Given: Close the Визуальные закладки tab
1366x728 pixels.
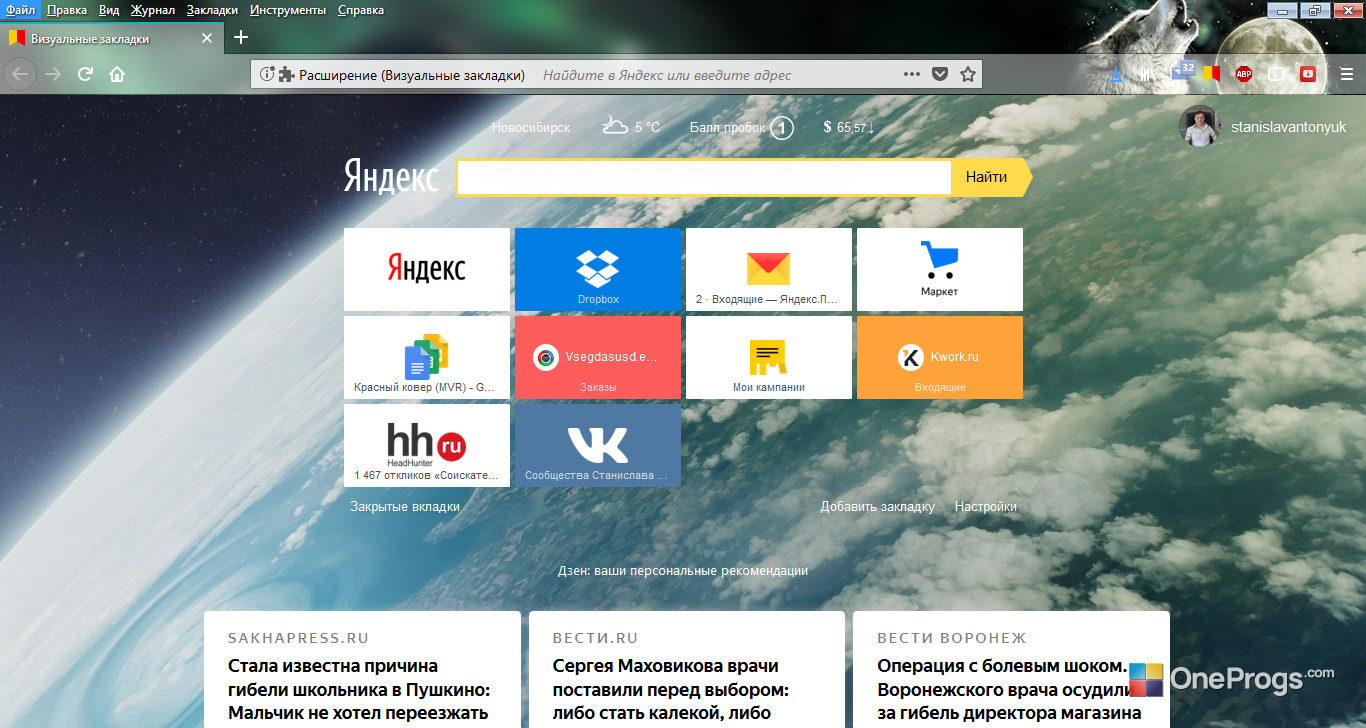Looking at the screenshot, I should (x=207, y=39).
